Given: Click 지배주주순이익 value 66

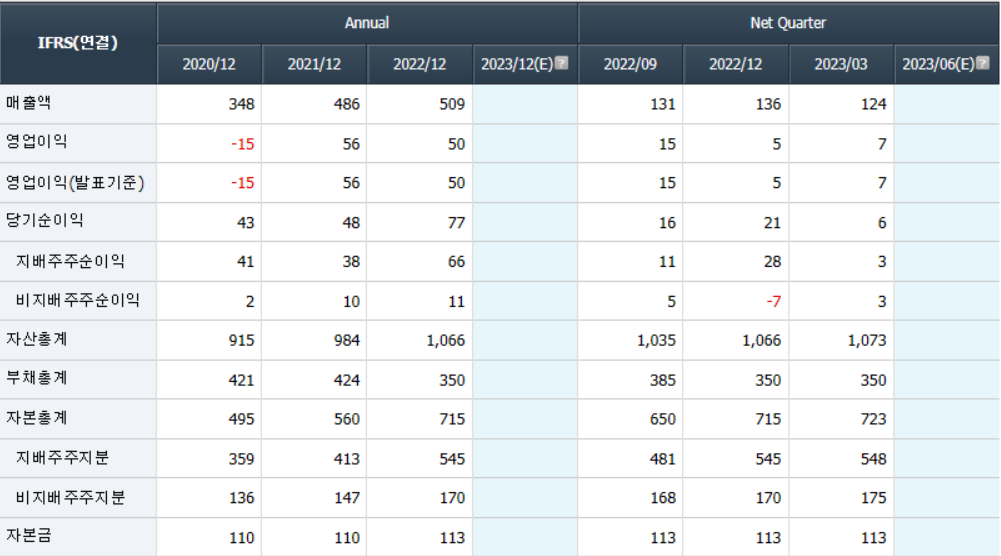Looking at the screenshot, I should click(456, 262).
